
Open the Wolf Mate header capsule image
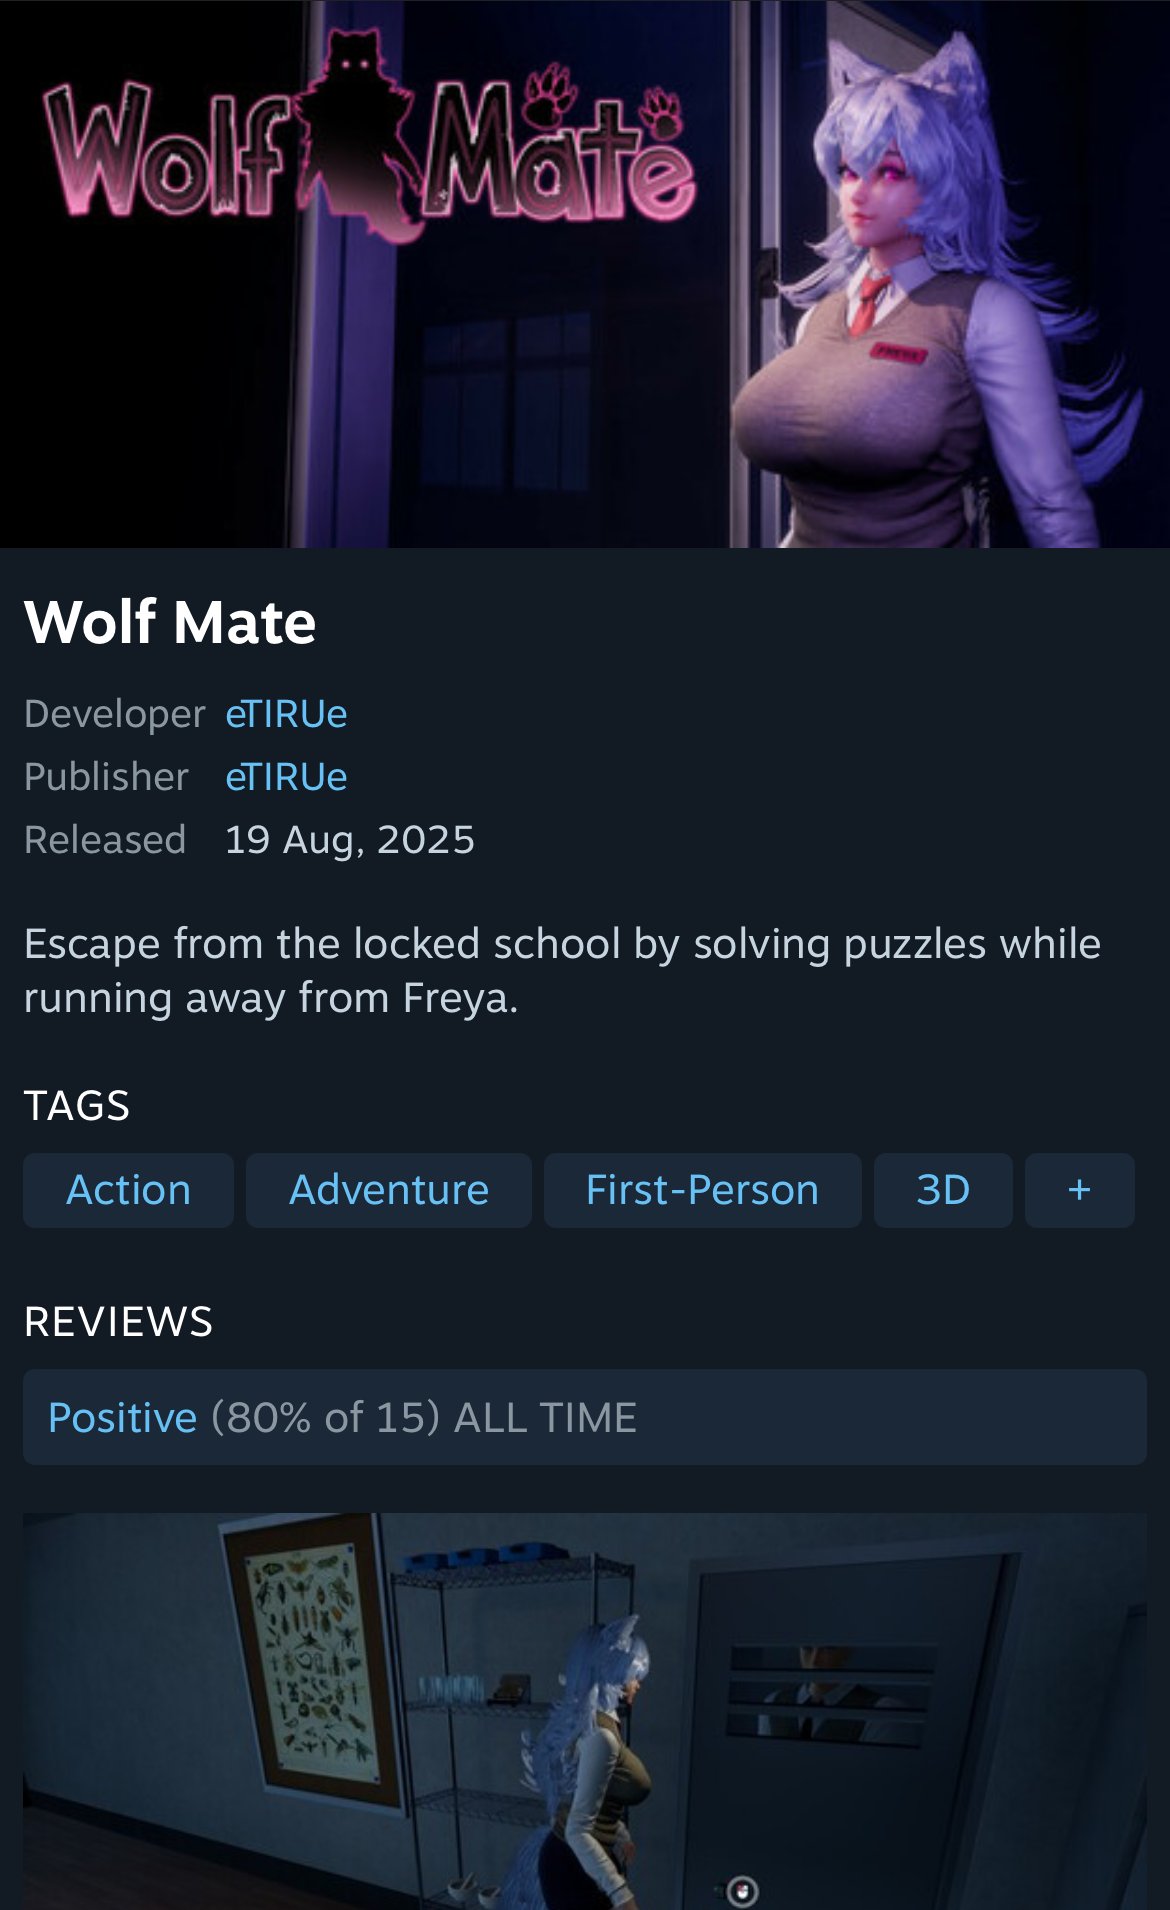585,274
